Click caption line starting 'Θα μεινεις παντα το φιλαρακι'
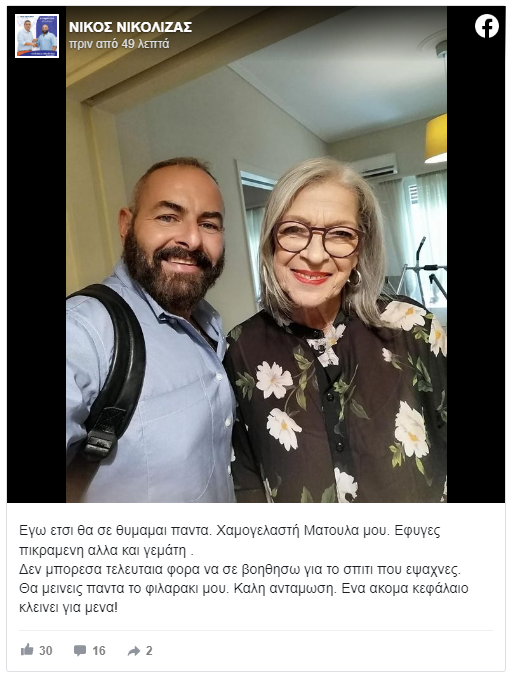517x678 pixels. tap(243, 588)
